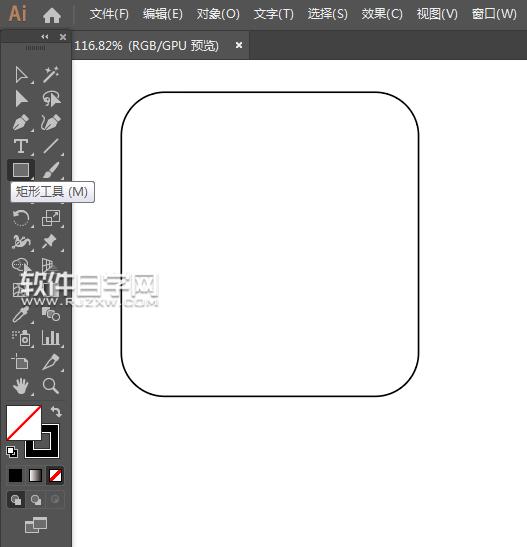Click the fill color swatch
This screenshot has width=527, height=547.
click(24, 422)
